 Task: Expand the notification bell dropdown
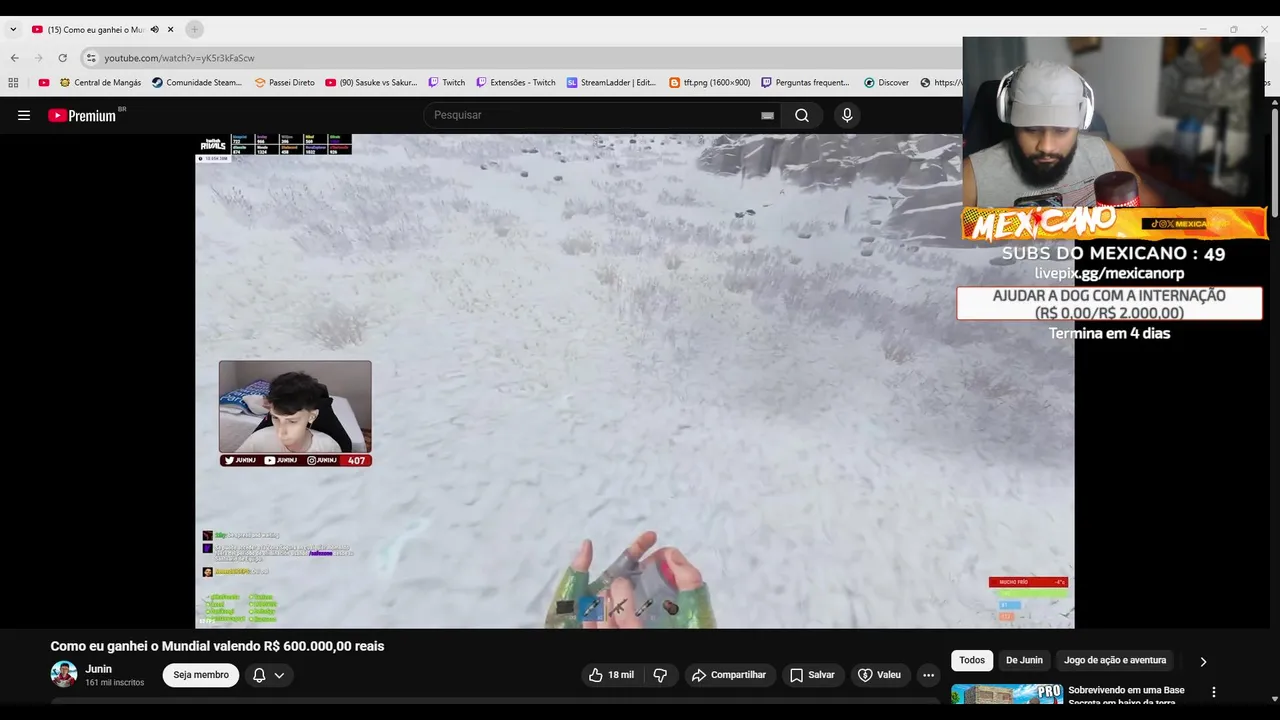coord(268,675)
